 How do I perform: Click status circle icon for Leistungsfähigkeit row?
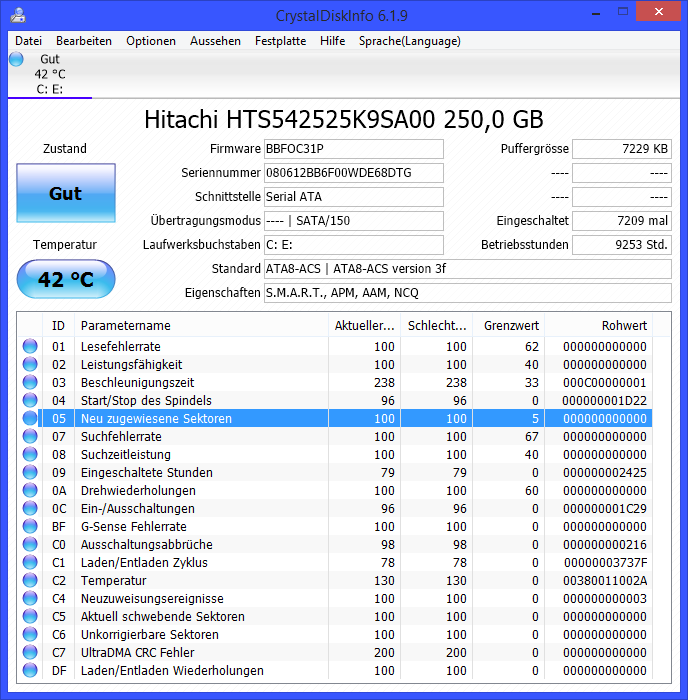pos(30,364)
